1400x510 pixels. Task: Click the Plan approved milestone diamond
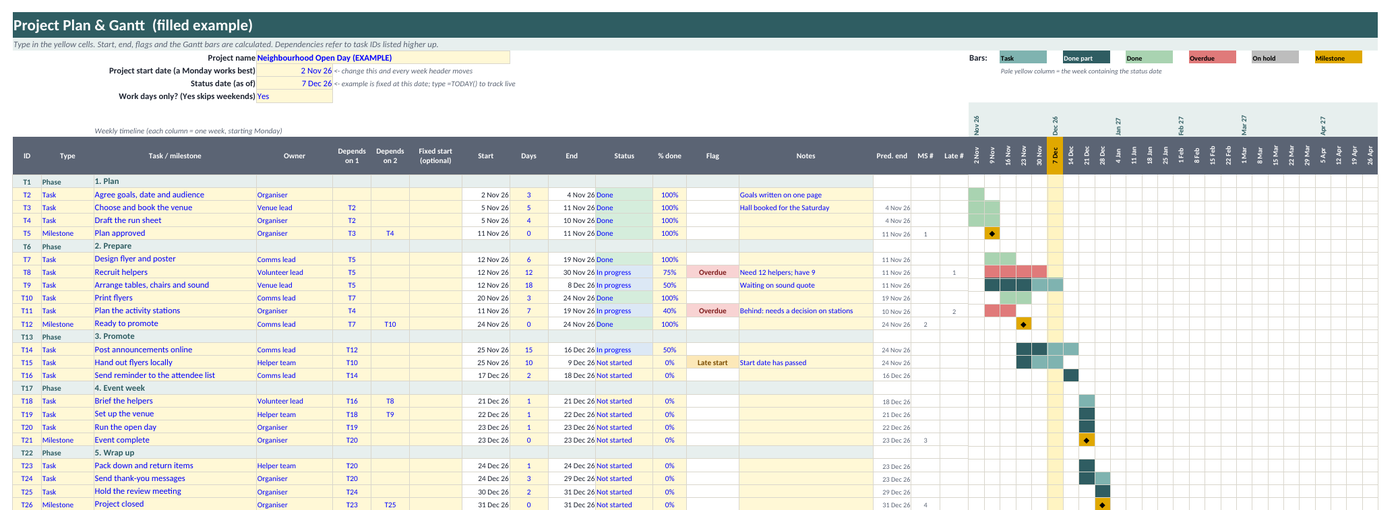992,233
